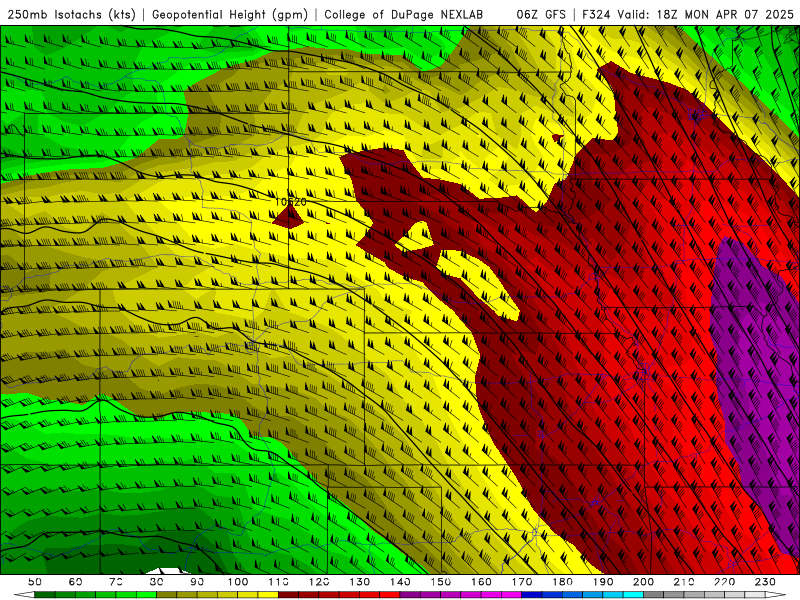This screenshot has height=600, width=800.
Task: Click the '06Z GFS' model run label
Action: [x=541, y=15]
